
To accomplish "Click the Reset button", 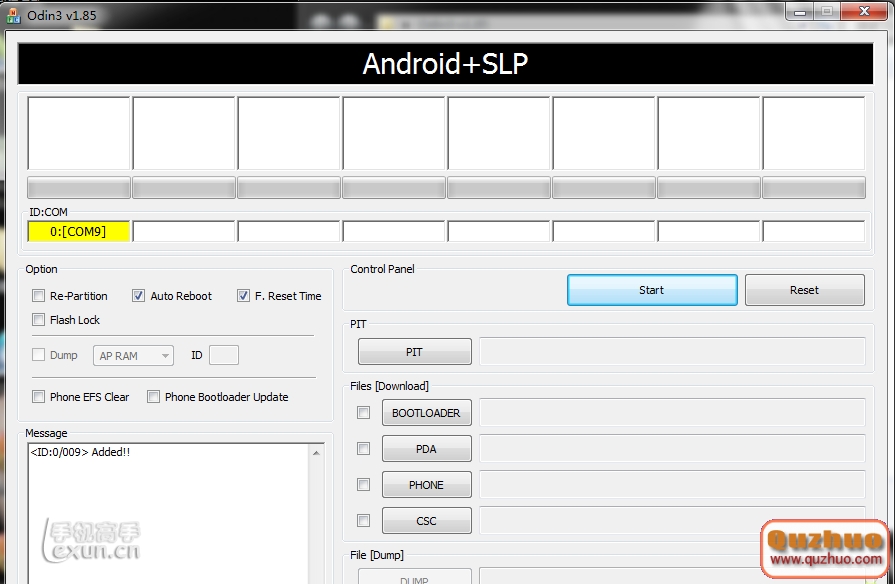I will tap(804, 290).
